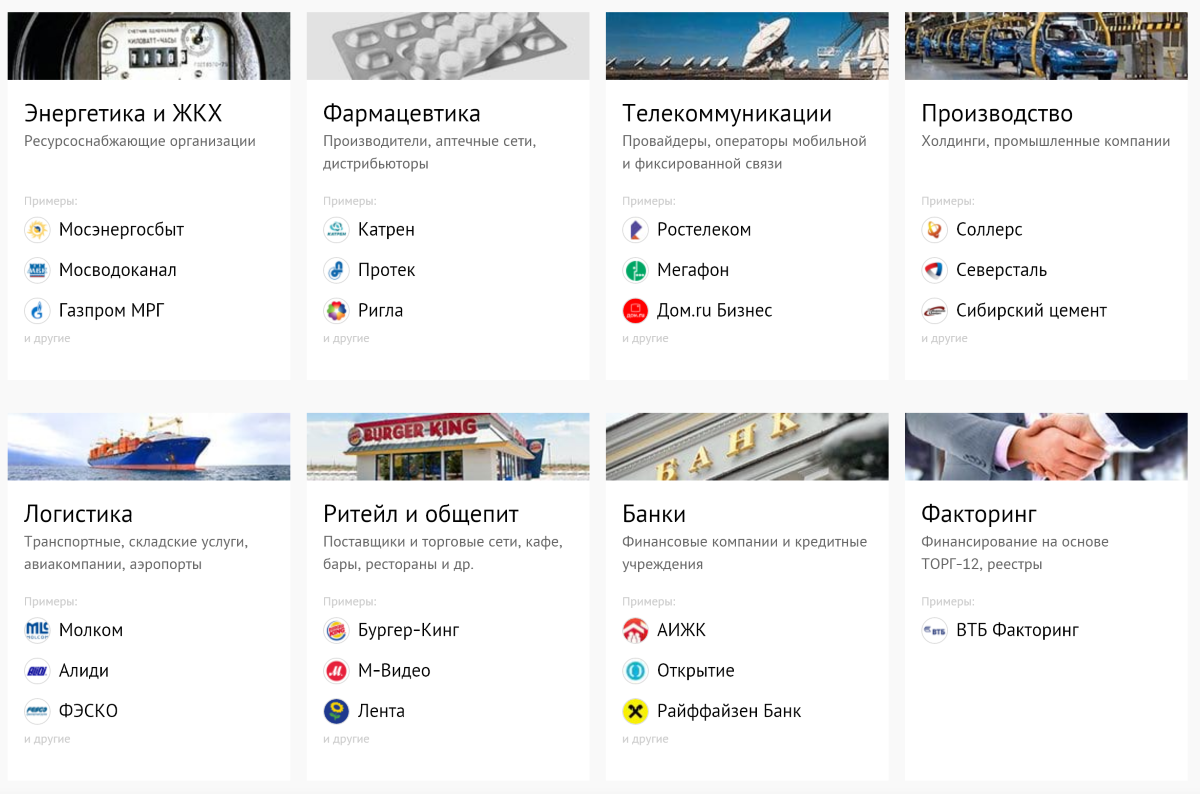The width and height of the screenshot is (1200, 794).
Task: Click the green Мегафон logo icon
Action: (x=635, y=270)
